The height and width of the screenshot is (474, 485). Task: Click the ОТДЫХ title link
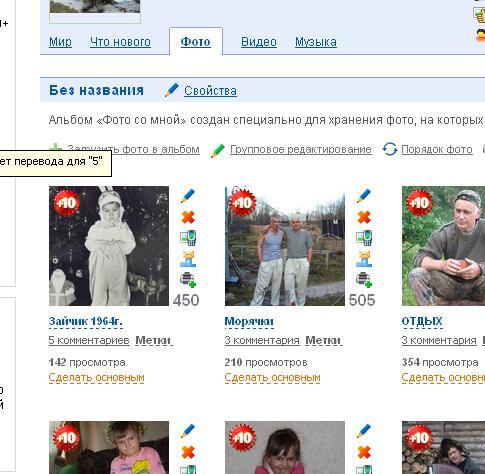422,321
